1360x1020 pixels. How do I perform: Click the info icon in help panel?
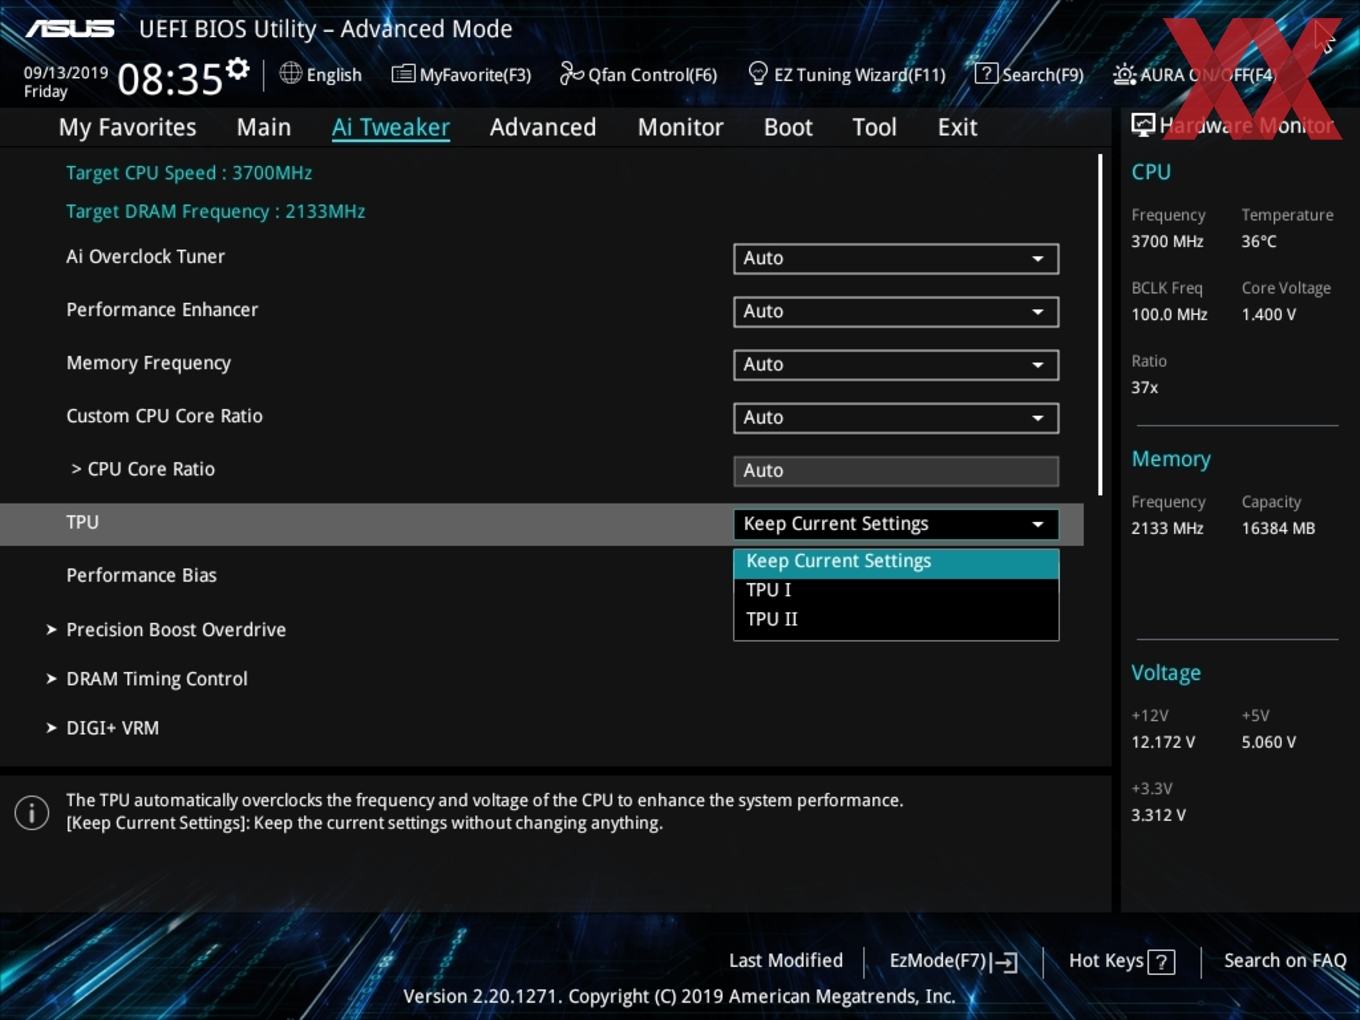click(32, 812)
